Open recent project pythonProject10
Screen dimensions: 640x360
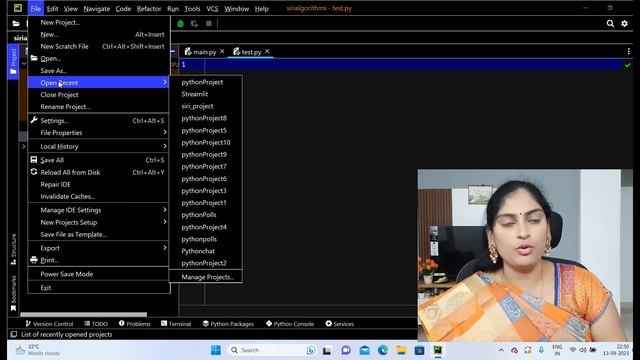(x=206, y=142)
